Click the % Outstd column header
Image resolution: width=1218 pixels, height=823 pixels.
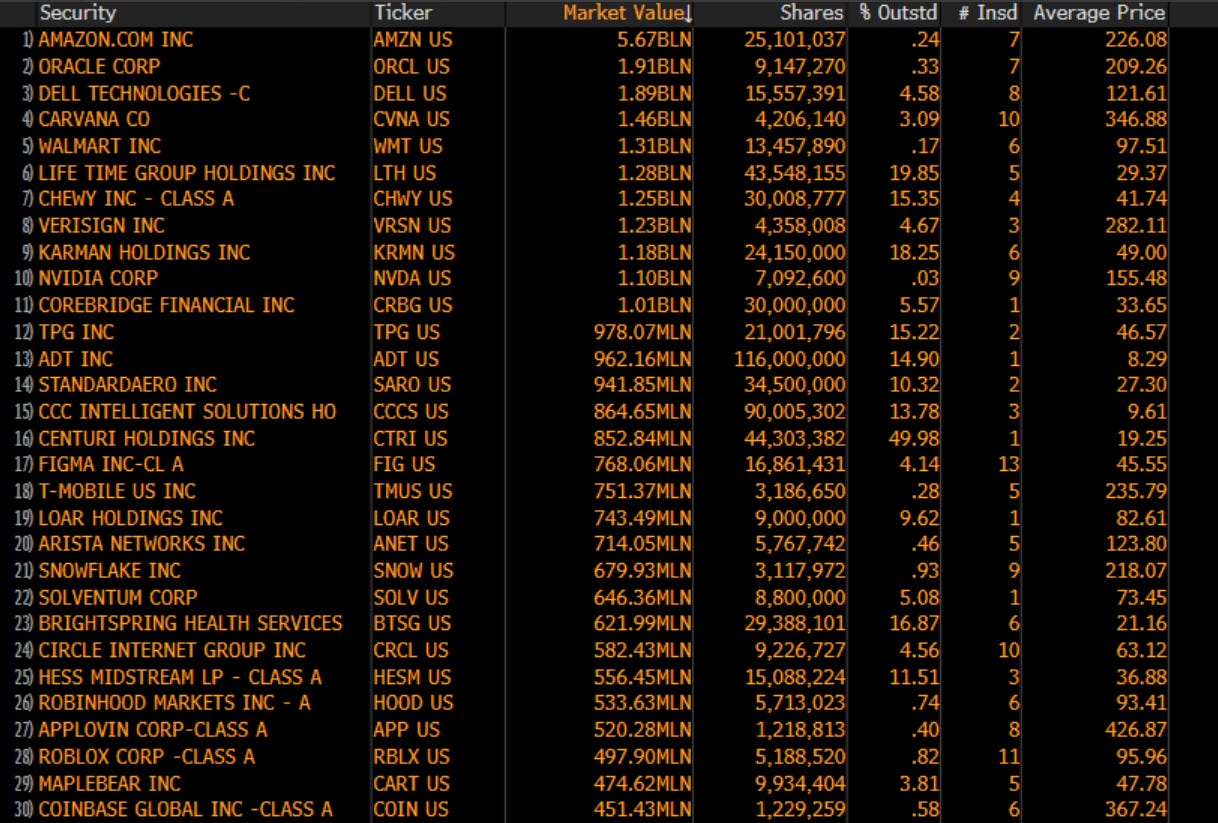point(899,13)
